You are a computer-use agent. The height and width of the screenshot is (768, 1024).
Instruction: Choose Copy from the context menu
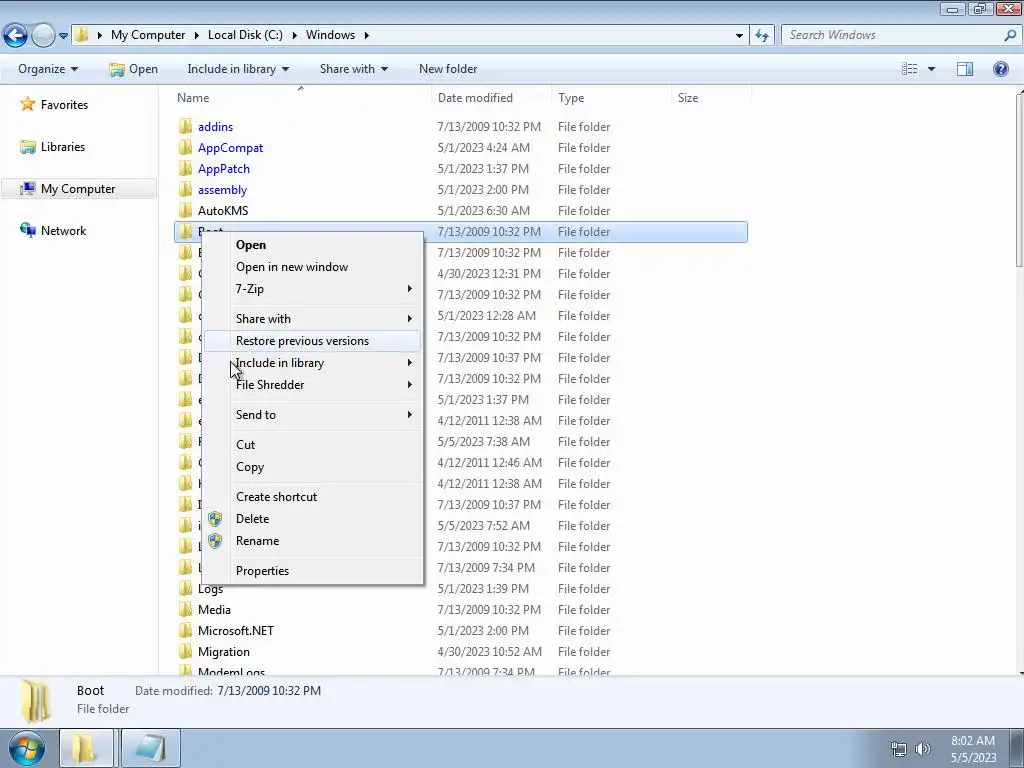(x=312, y=467)
